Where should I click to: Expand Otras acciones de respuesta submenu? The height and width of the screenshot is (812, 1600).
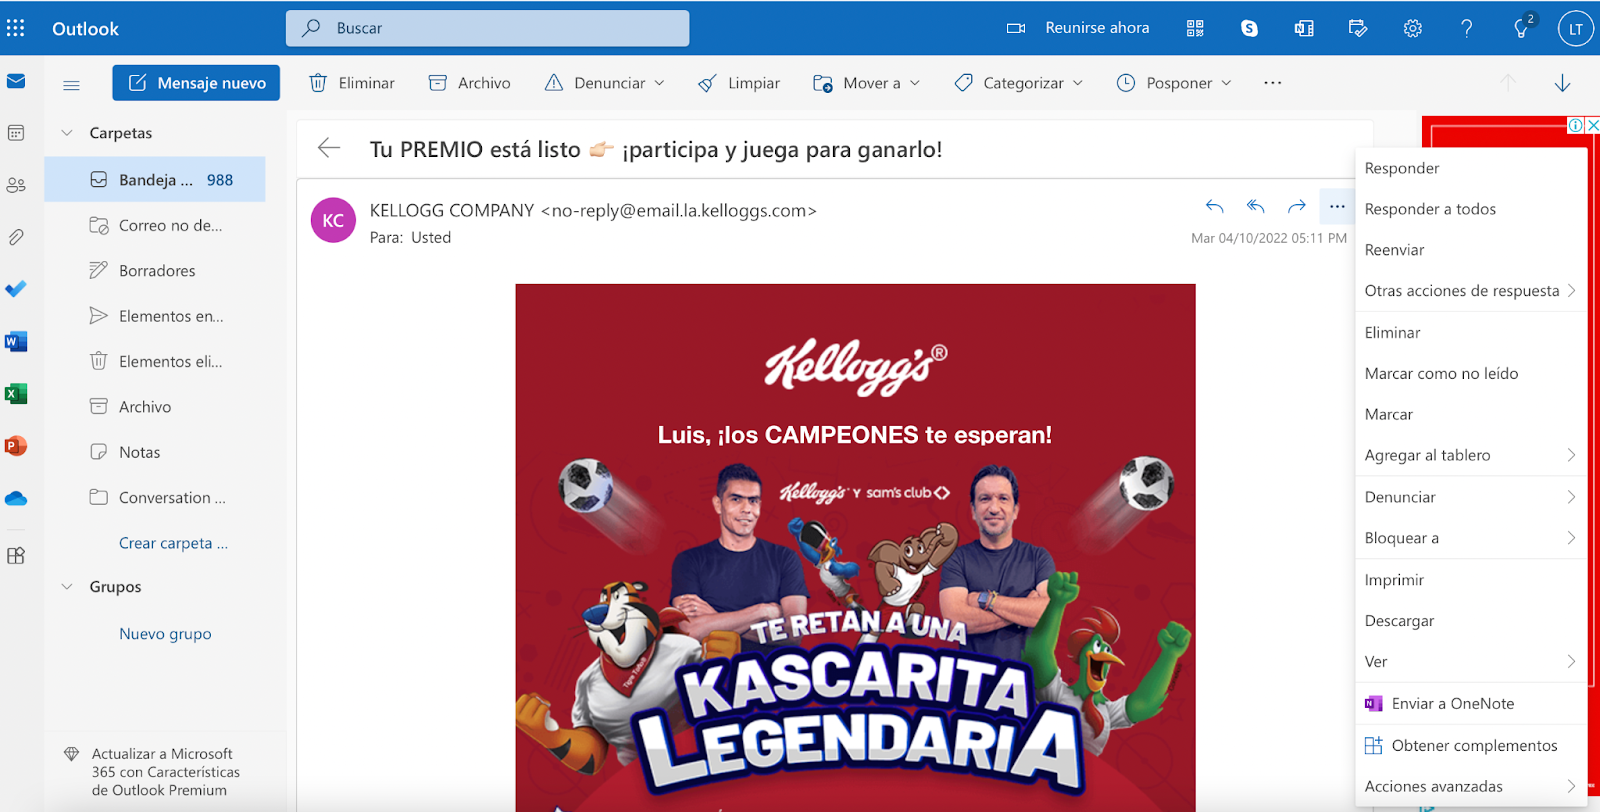(1470, 291)
